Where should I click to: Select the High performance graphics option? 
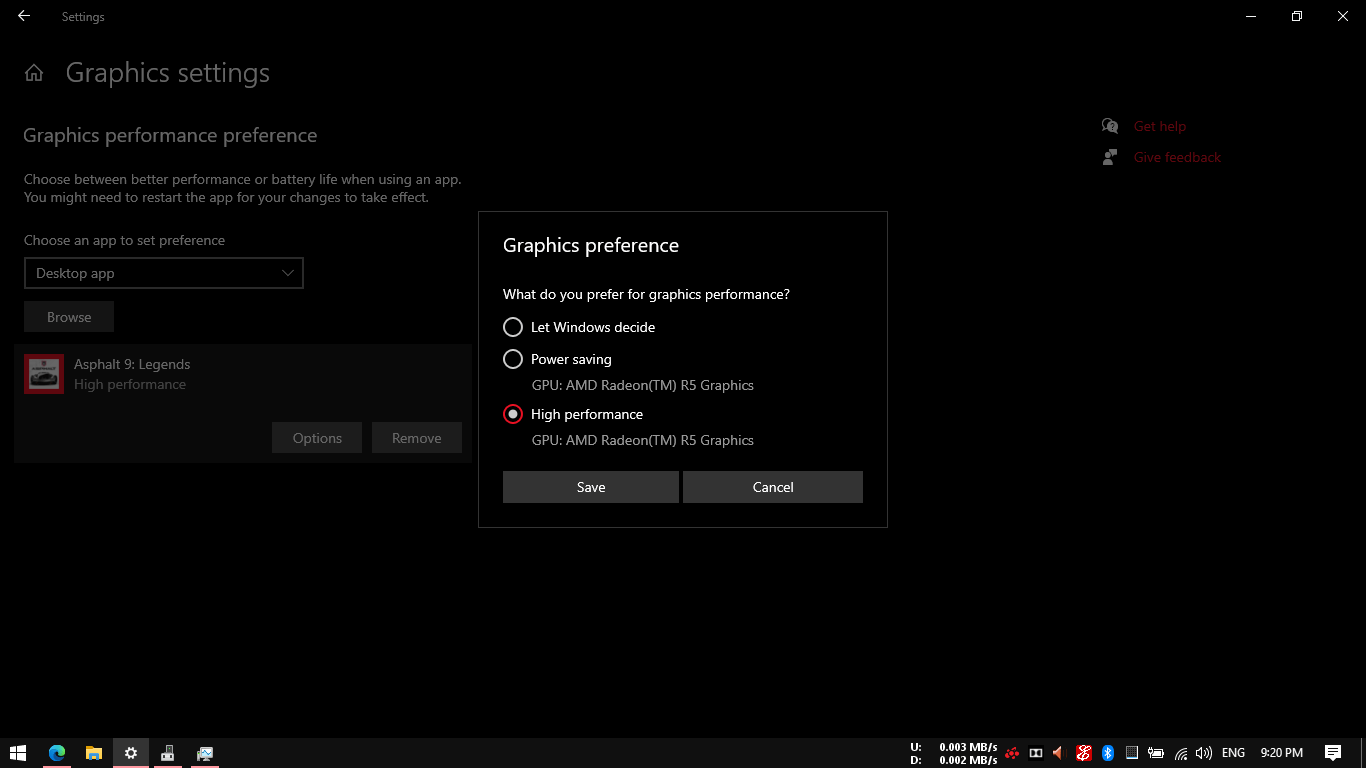(x=511, y=414)
